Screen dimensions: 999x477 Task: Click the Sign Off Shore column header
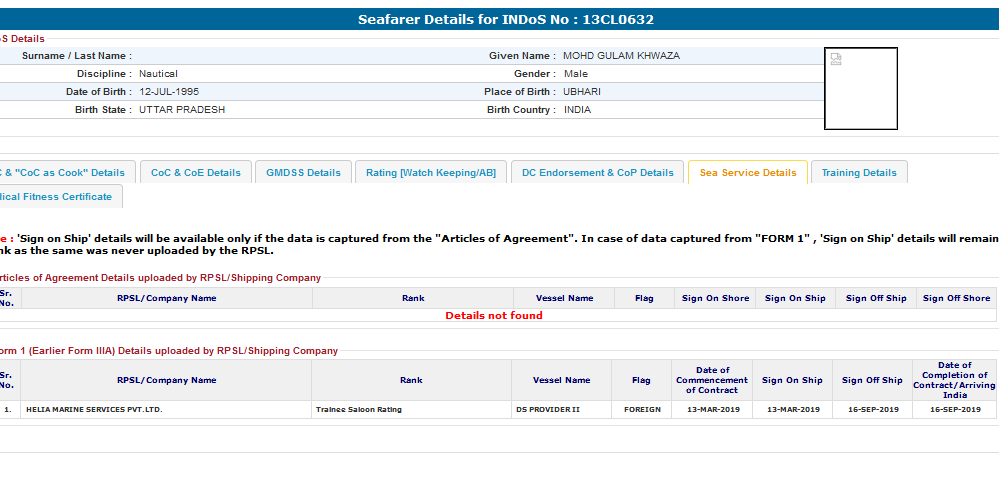coord(956,298)
